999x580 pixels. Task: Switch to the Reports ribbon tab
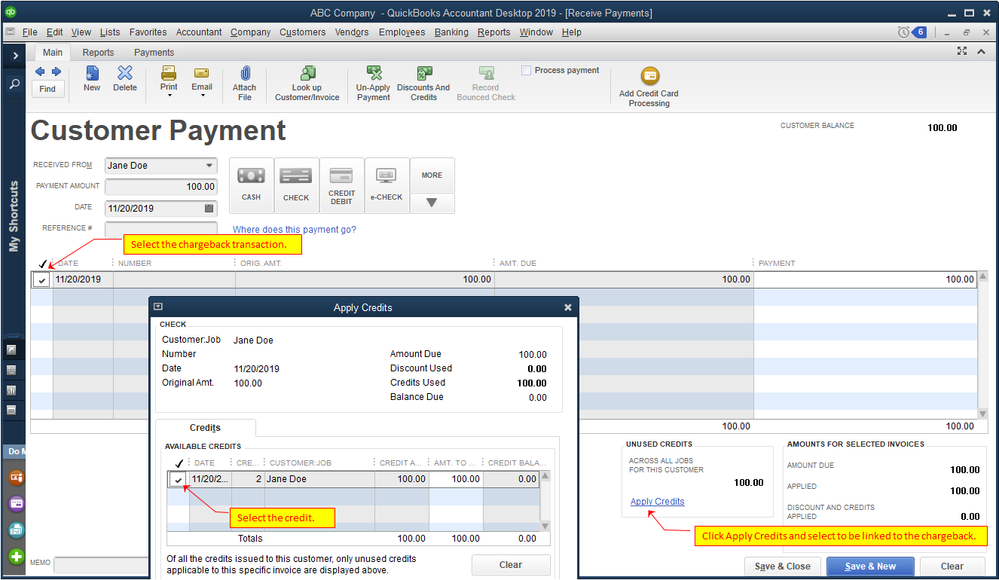pos(98,52)
